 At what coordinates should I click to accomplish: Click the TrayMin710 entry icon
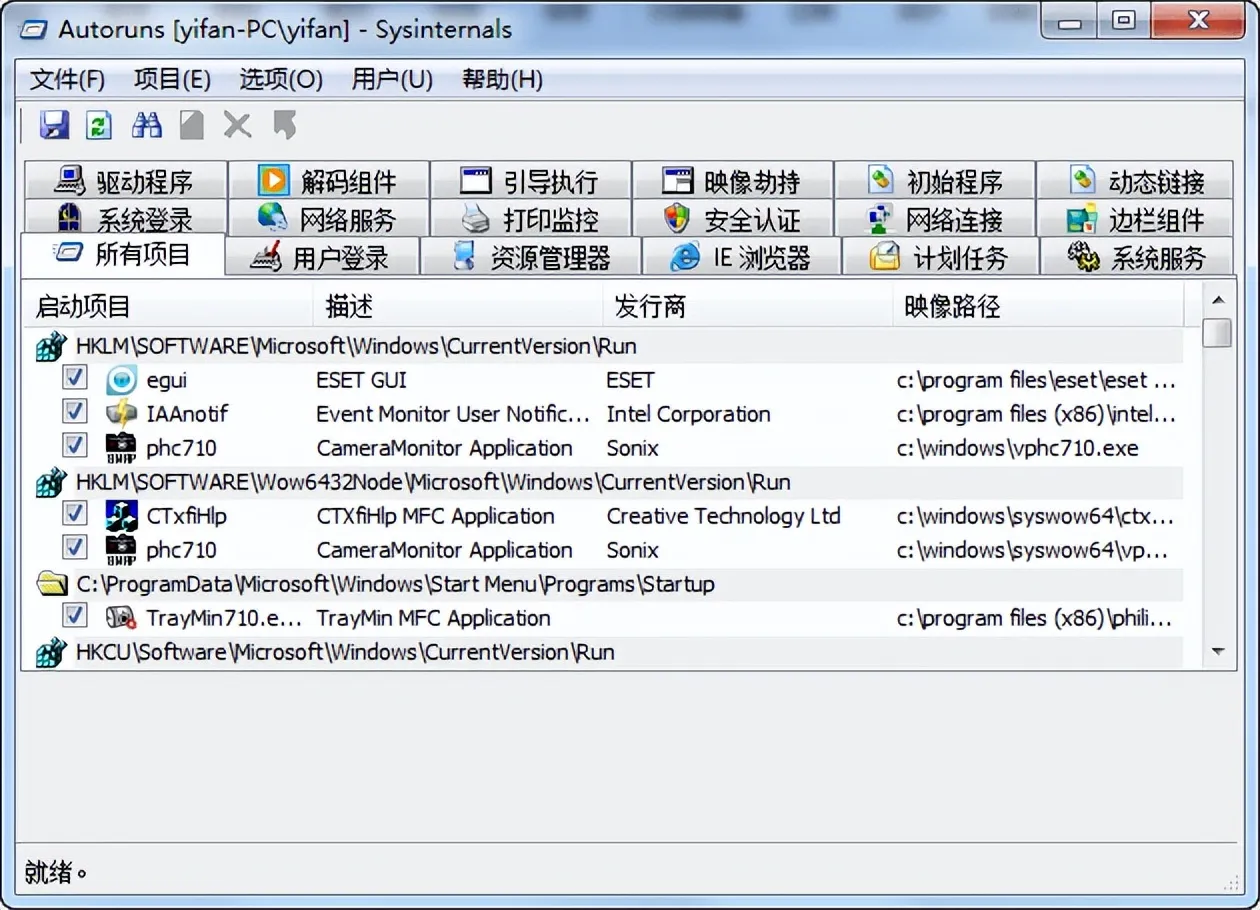[121, 618]
